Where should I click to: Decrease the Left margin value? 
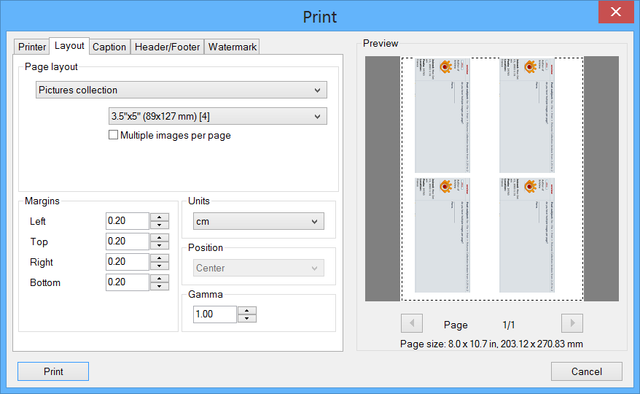[x=160, y=225]
